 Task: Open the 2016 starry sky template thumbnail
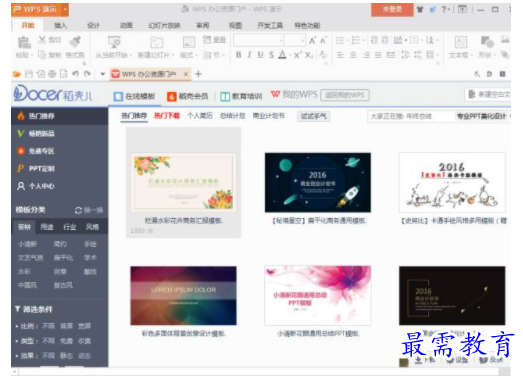[318, 182]
